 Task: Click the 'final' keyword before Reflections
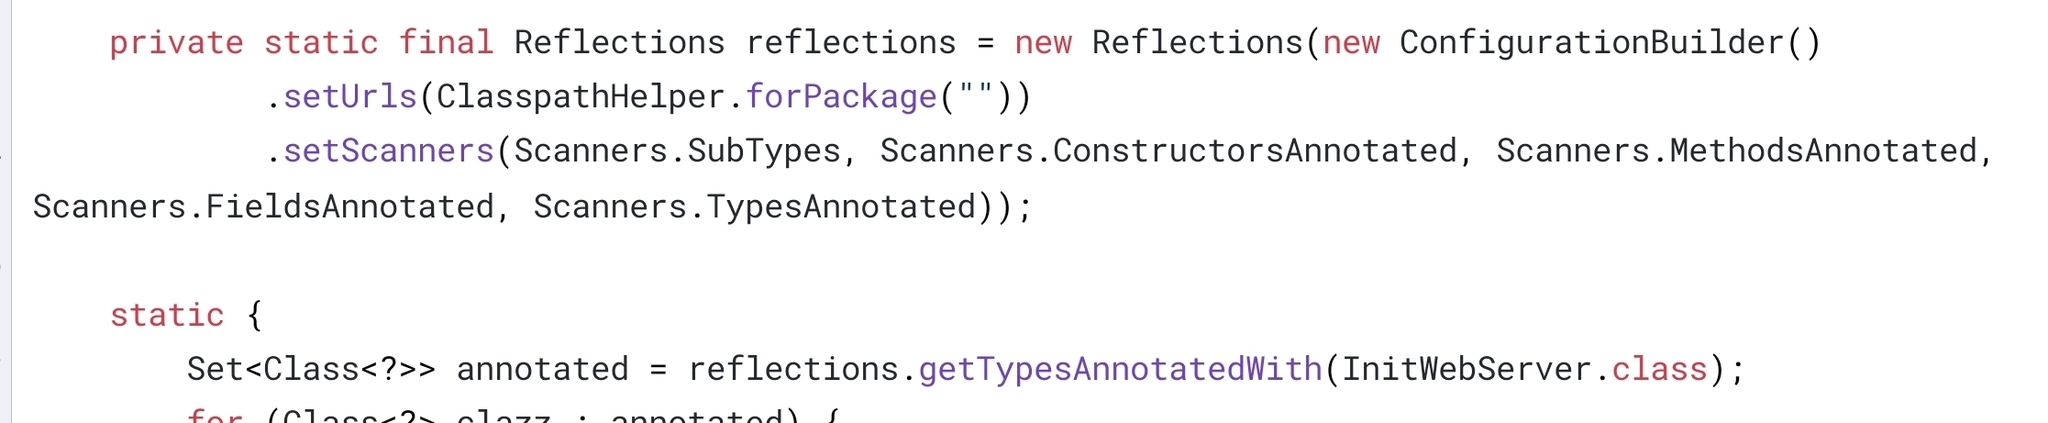pyautogui.click(x=445, y=43)
